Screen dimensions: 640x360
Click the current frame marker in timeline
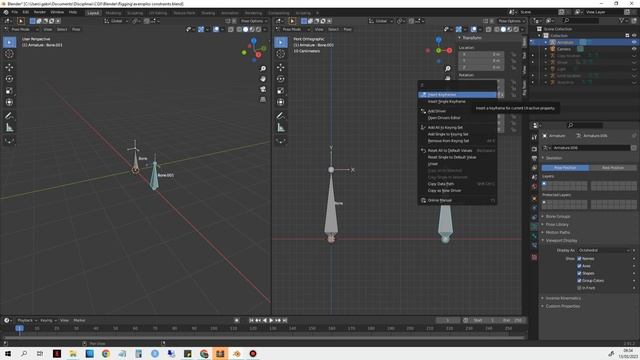pos(19,328)
